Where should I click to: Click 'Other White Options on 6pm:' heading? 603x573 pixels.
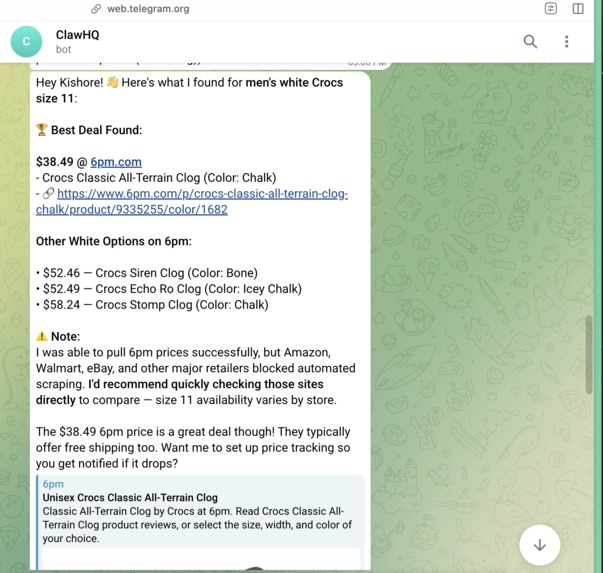(113, 241)
